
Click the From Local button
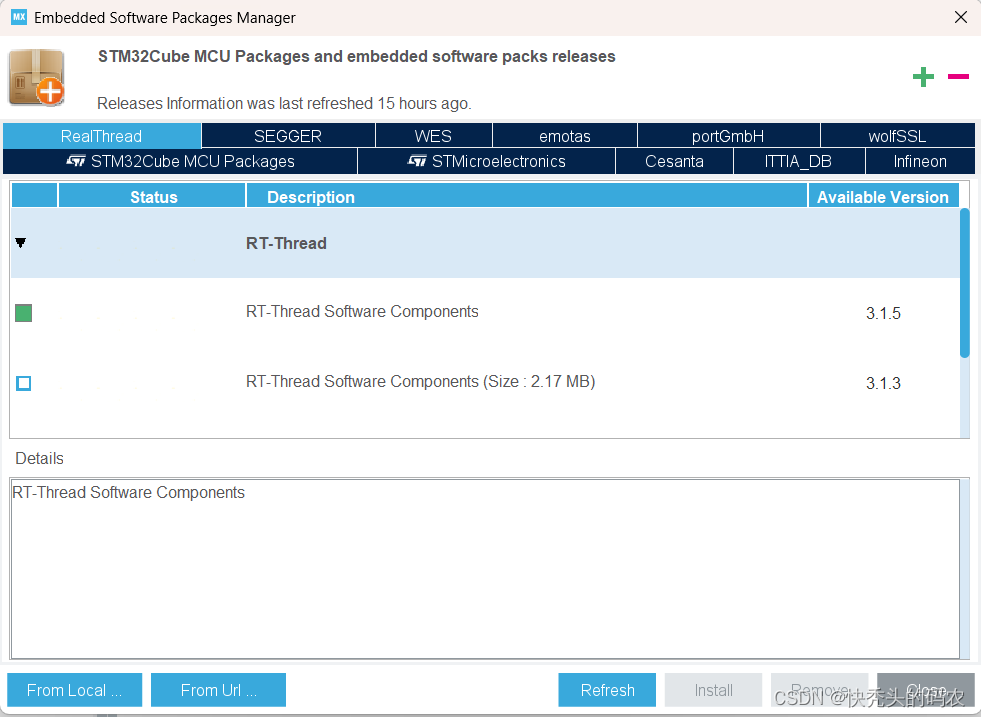pyautogui.click(x=74, y=690)
